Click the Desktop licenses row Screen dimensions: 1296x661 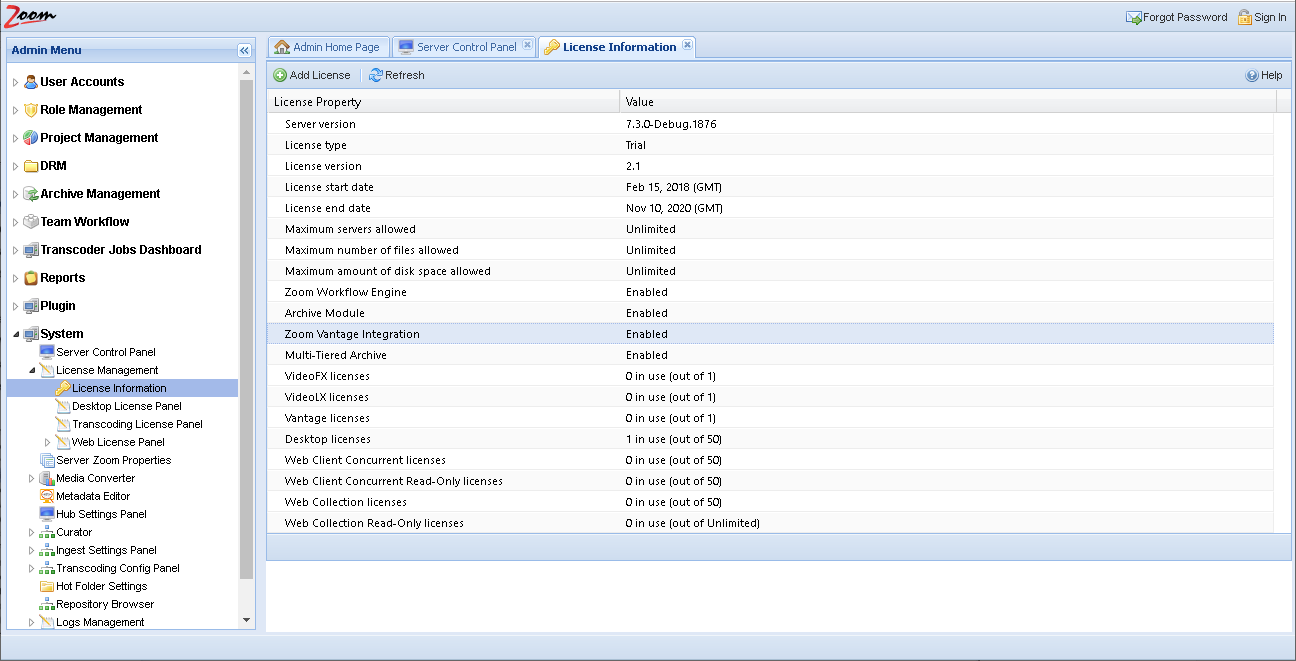tap(770, 439)
